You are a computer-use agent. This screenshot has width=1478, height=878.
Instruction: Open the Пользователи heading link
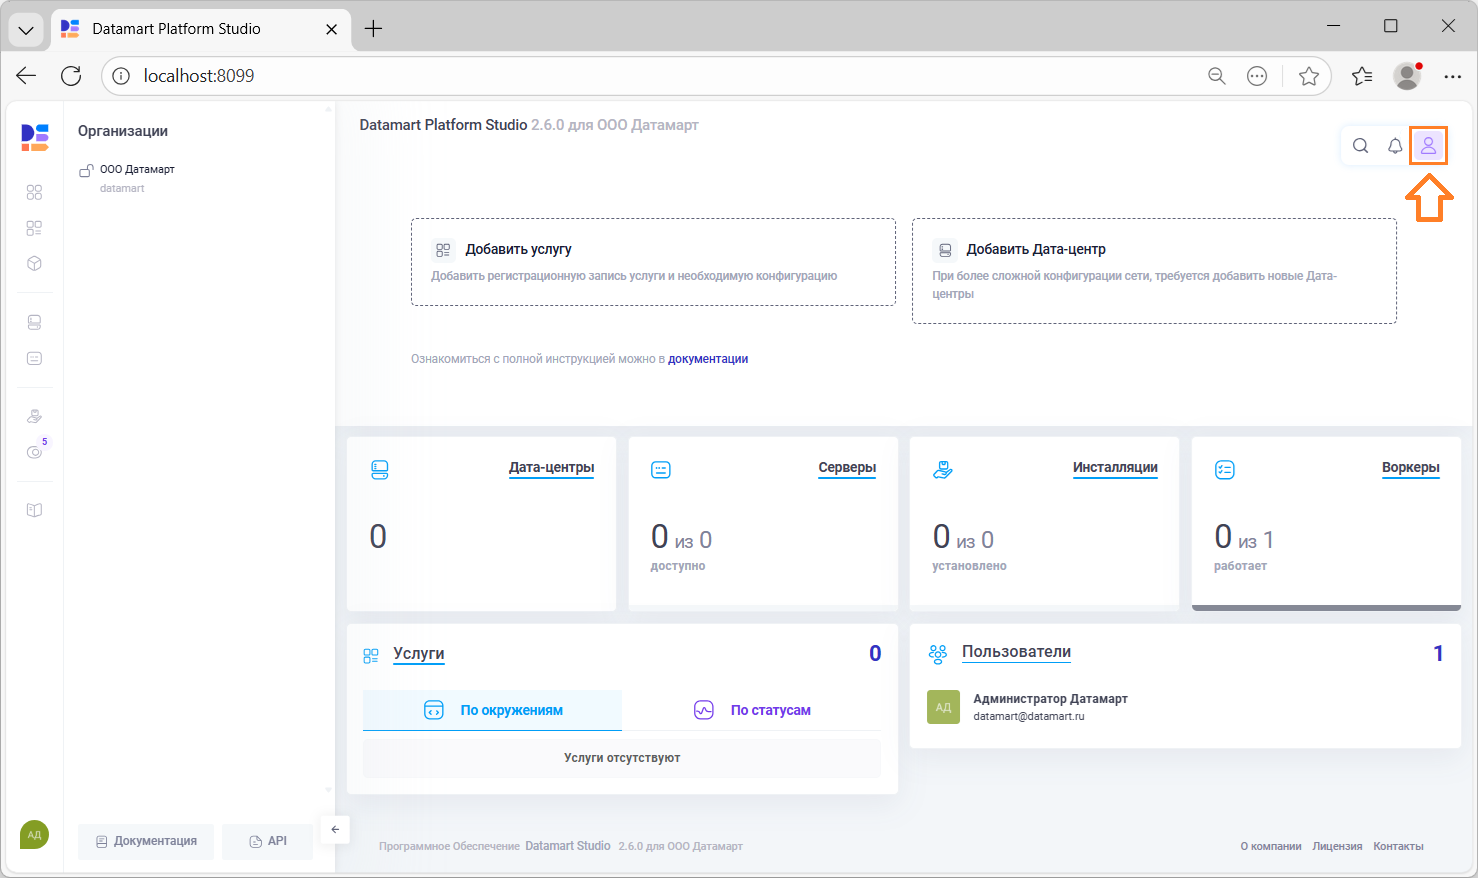(1016, 652)
